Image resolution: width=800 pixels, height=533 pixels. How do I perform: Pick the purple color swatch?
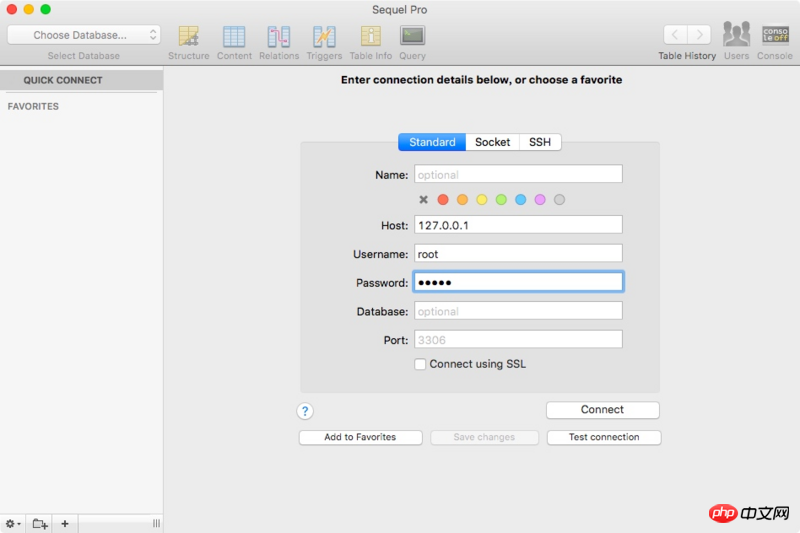coord(540,199)
